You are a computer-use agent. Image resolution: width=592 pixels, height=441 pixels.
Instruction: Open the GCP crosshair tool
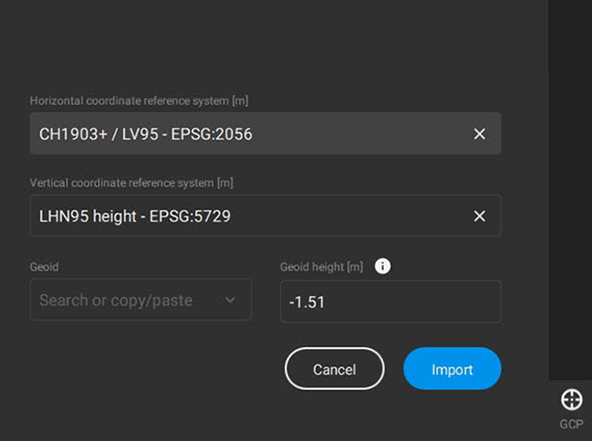571,399
